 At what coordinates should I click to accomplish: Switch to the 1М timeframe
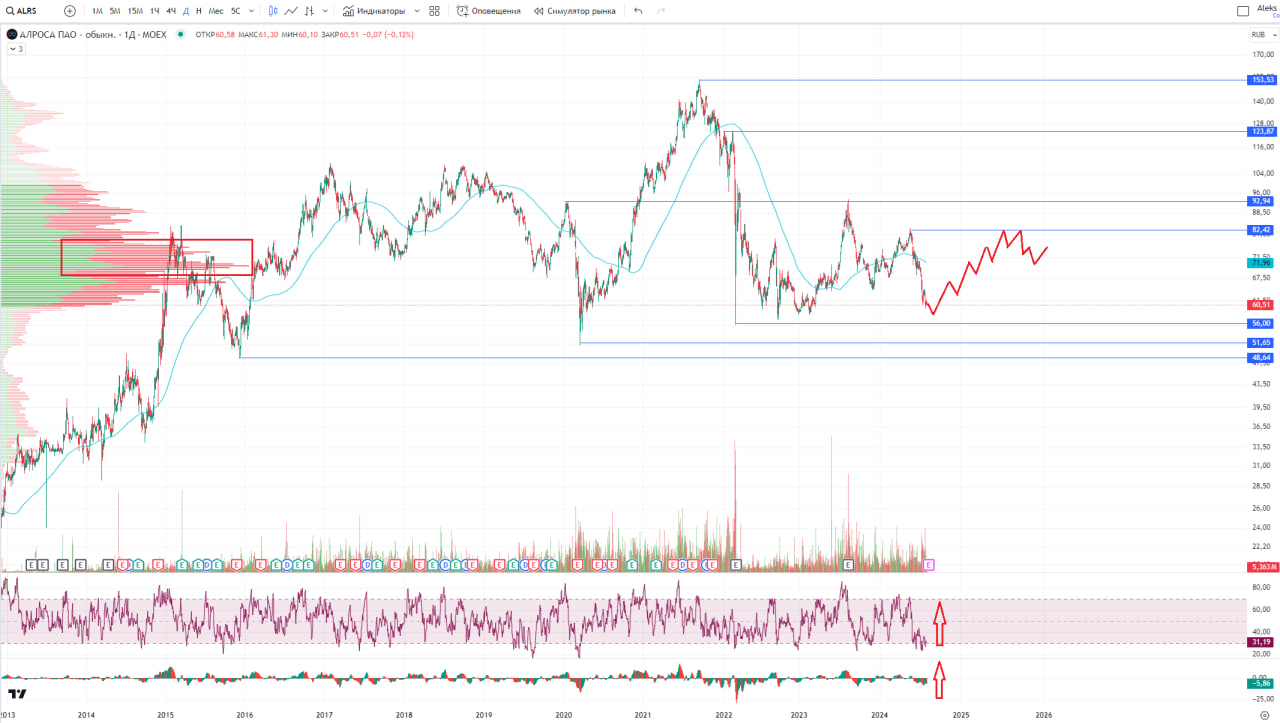(97, 11)
